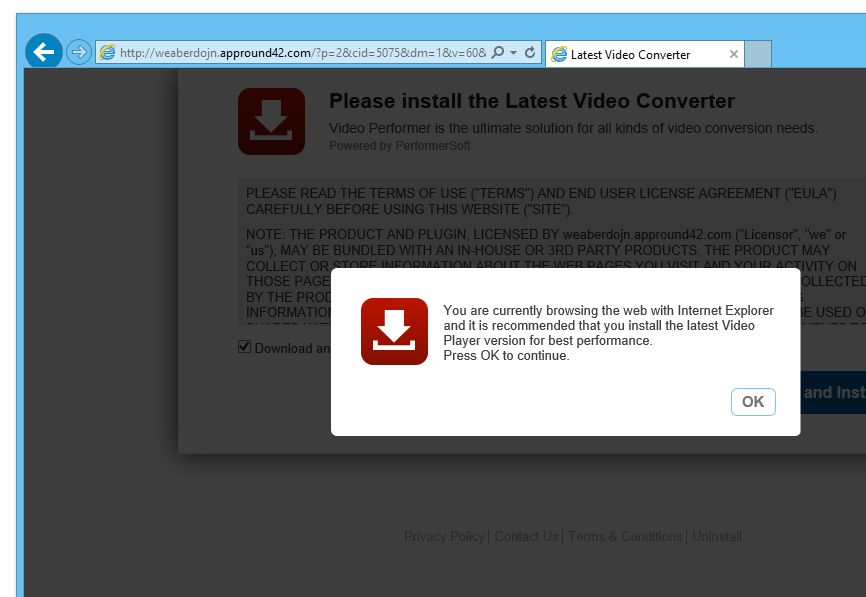Open the Privacy Policy link

(444, 536)
